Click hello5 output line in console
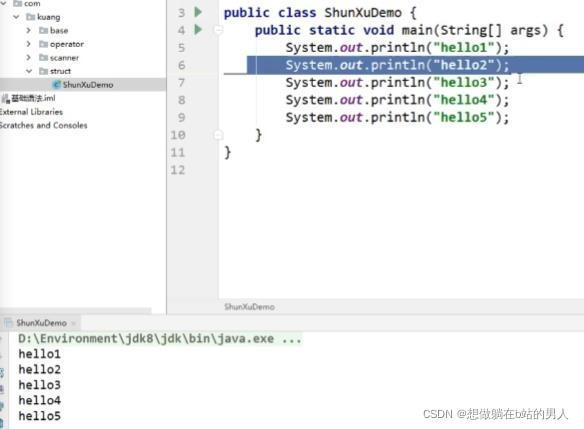Screen dimensions: 584x429 (x=39, y=416)
